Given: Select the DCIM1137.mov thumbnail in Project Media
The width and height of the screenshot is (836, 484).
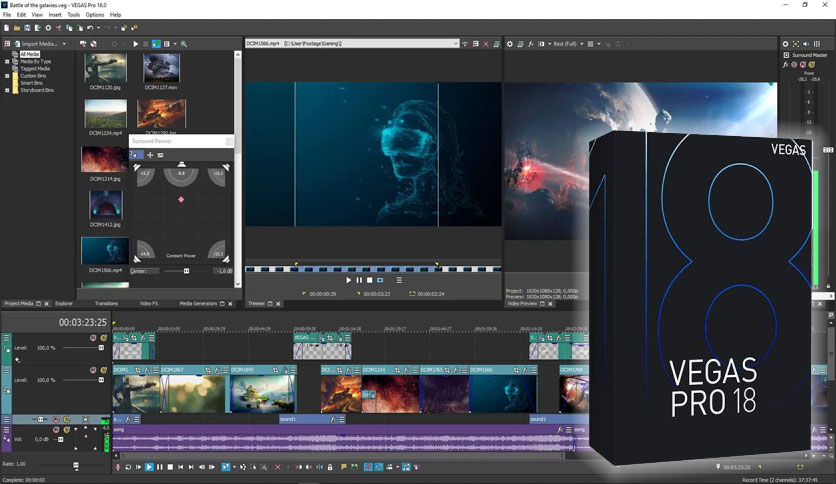Looking at the screenshot, I should [x=160, y=69].
